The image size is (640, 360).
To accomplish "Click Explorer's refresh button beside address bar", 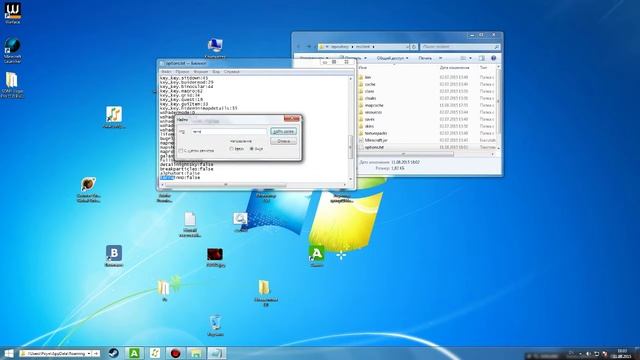I will [x=413, y=47].
